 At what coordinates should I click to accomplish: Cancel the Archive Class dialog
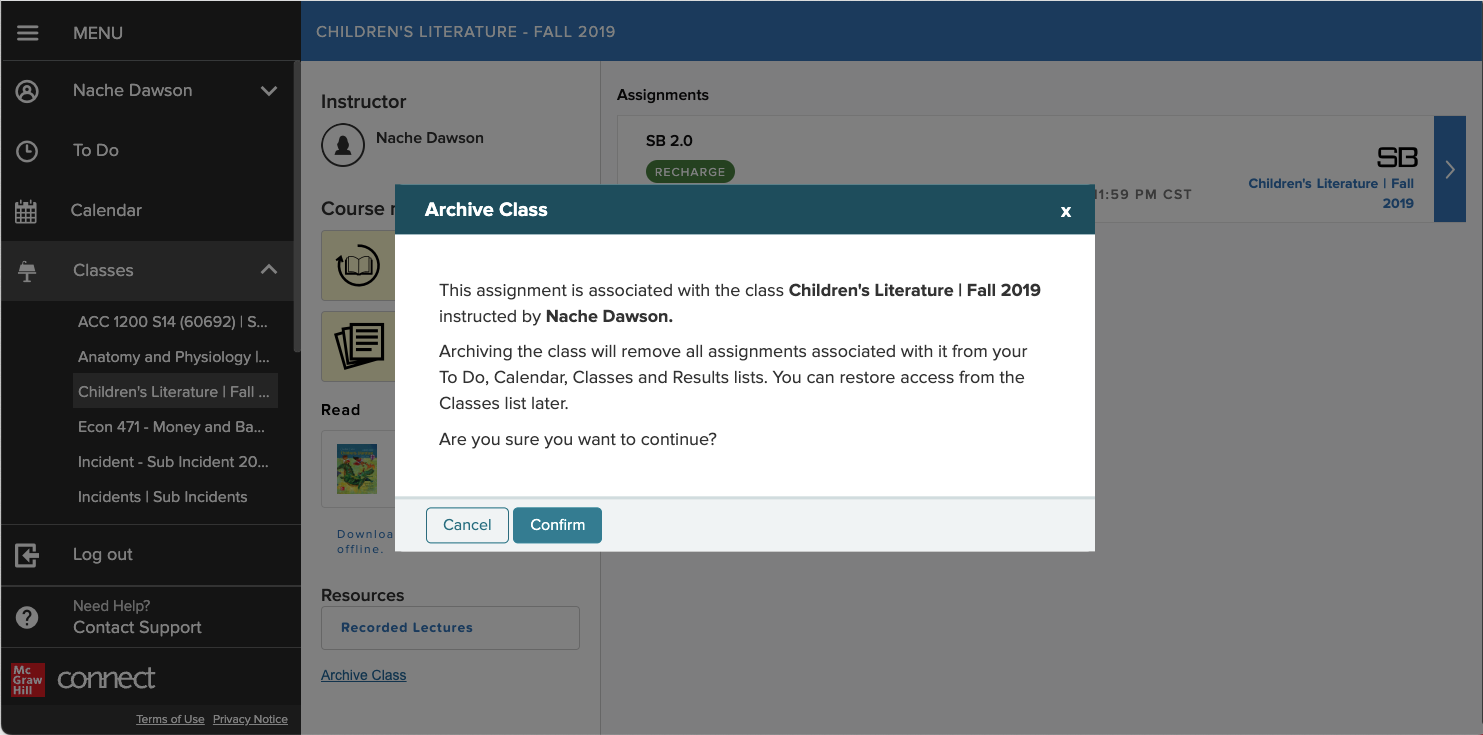(x=467, y=525)
